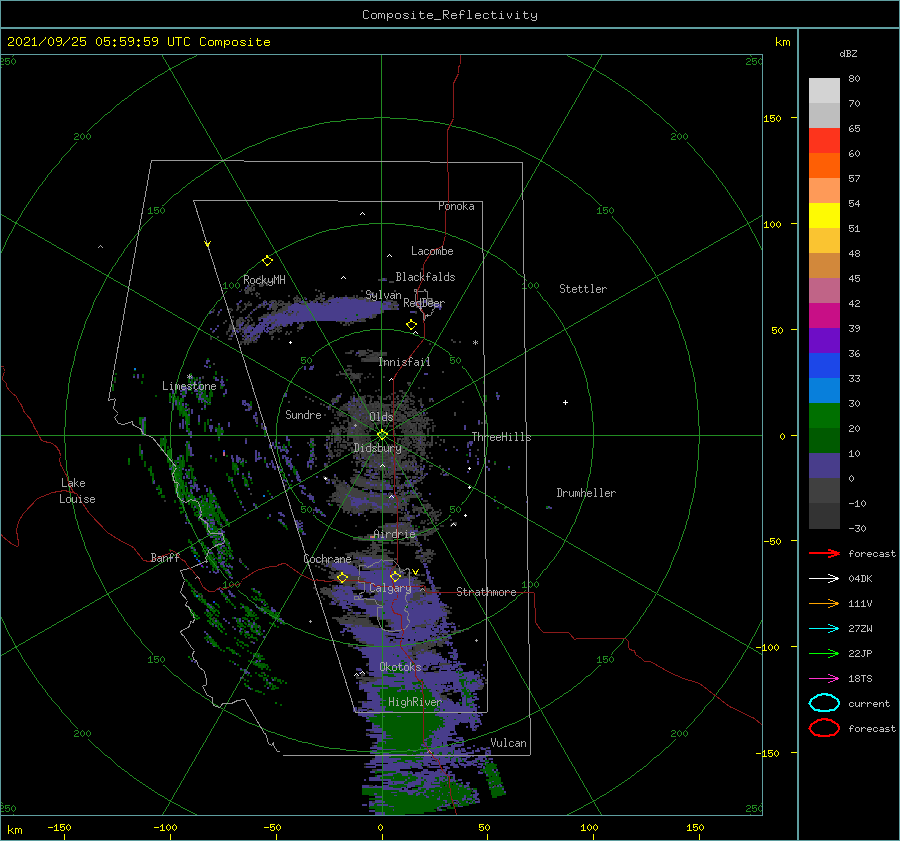Click the white 04DK arrow legend

pyautogui.click(x=824, y=578)
